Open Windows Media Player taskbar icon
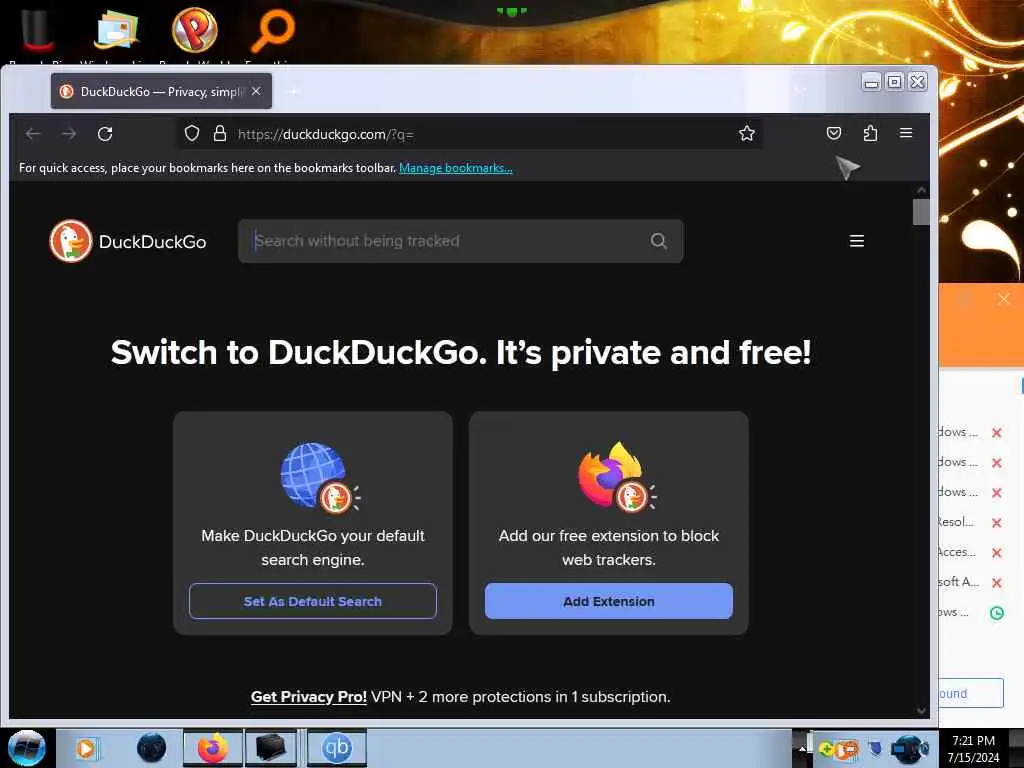This screenshot has width=1024, height=768. pos(86,748)
